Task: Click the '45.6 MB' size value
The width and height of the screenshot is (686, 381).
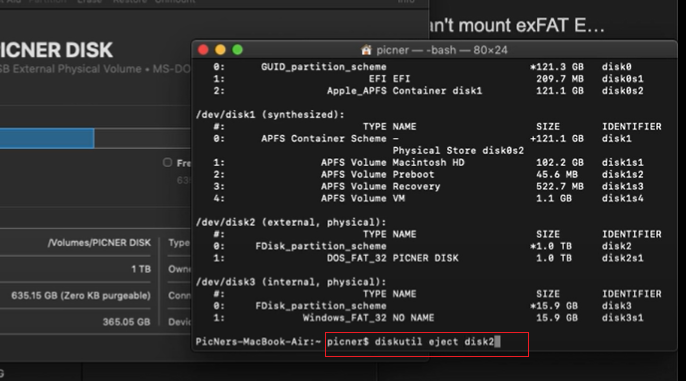Action: click(557, 175)
